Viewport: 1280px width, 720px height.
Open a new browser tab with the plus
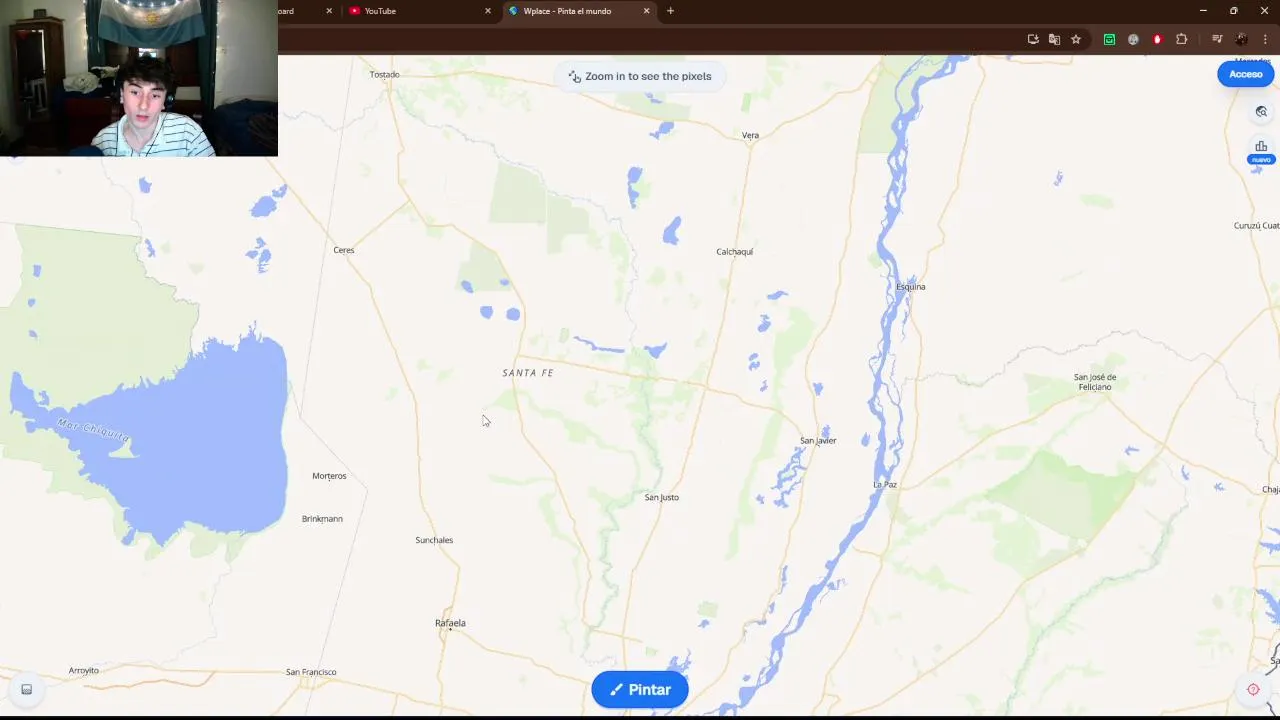670,11
